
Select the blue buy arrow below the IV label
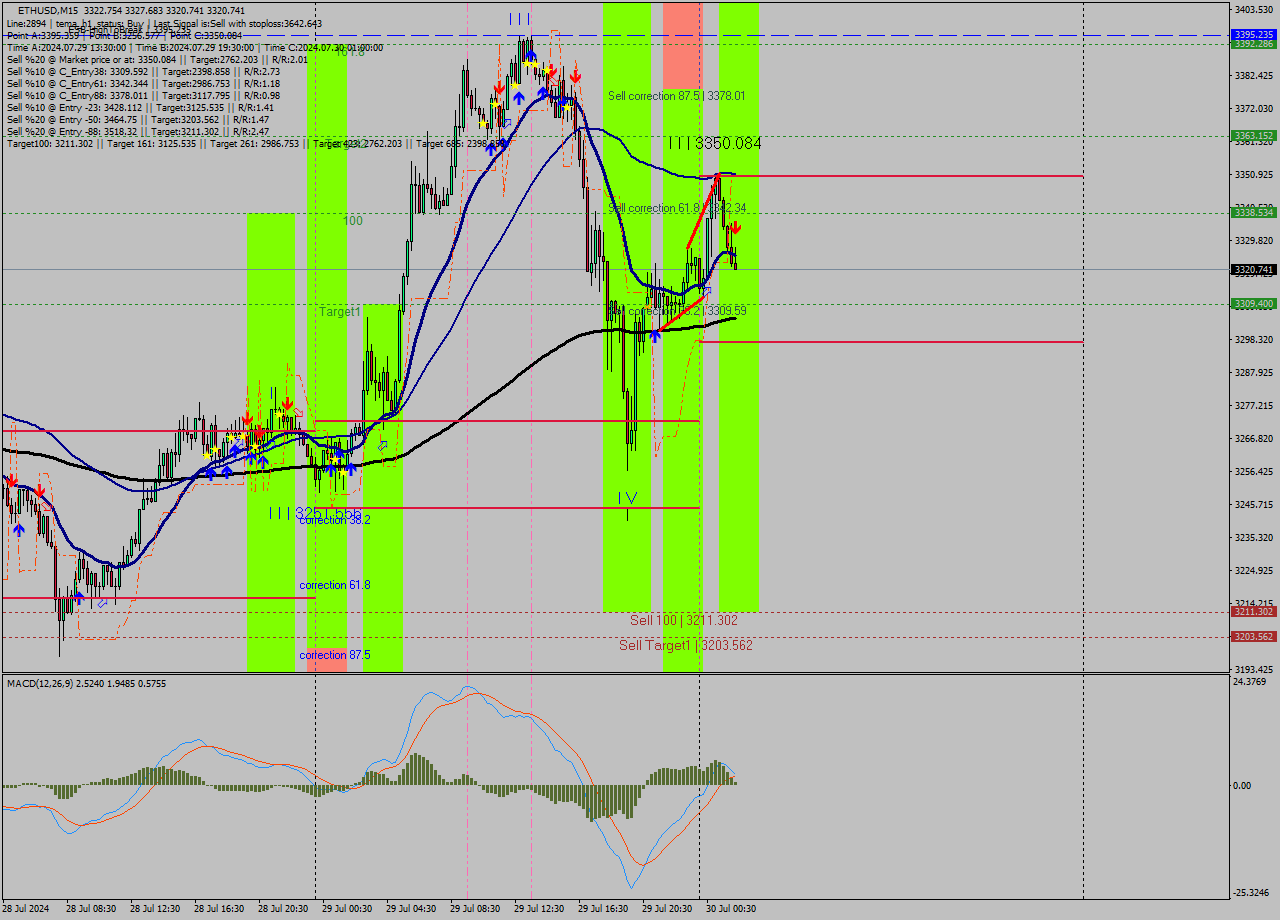(655, 337)
